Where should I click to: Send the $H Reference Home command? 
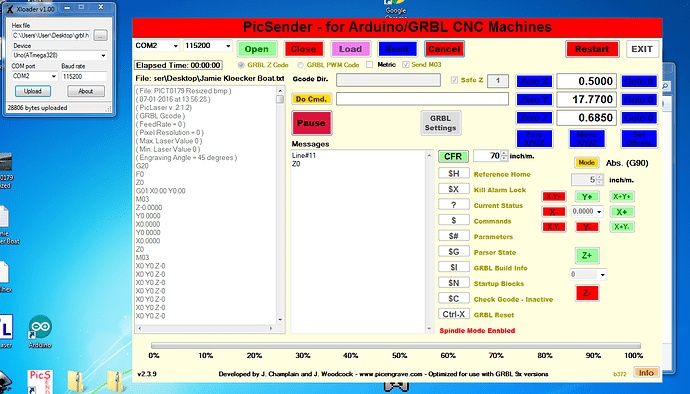coord(454,173)
